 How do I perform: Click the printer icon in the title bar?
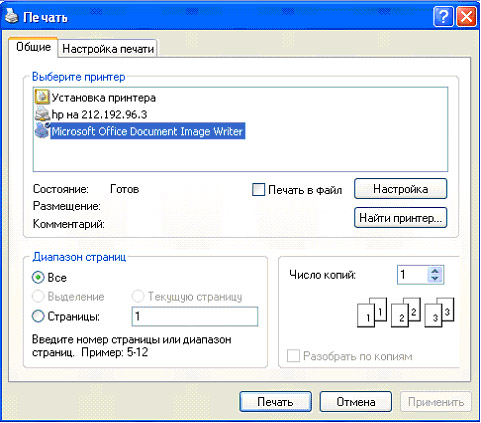tap(11, 16)
